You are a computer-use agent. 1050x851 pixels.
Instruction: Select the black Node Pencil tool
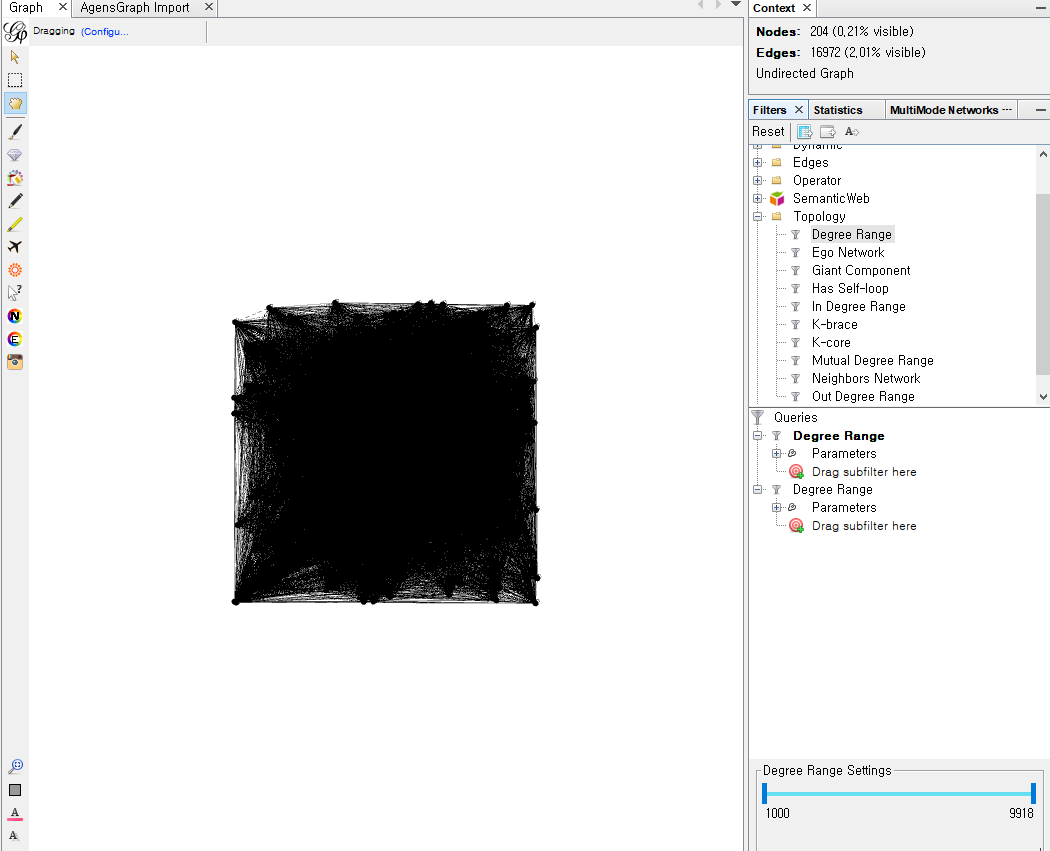[x=15, y=200]
